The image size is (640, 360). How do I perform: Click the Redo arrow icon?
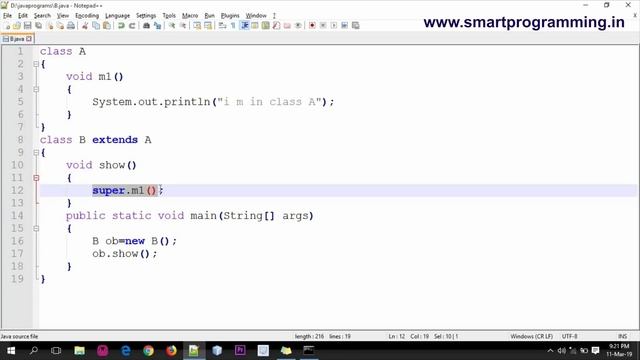[x=132, y=26]
